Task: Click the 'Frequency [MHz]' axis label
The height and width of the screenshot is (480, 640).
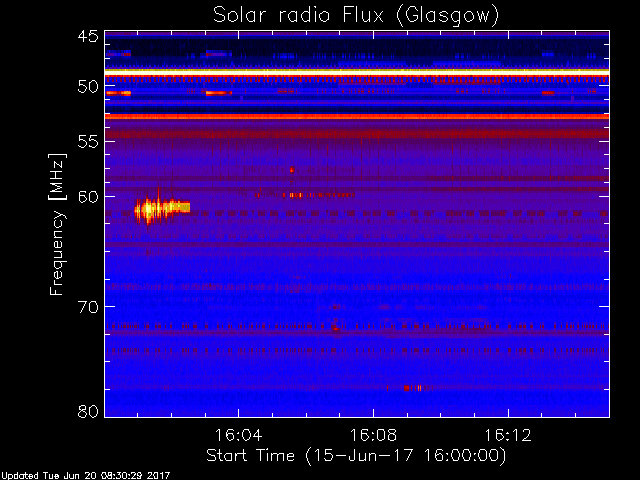Action: coord(57,224)
